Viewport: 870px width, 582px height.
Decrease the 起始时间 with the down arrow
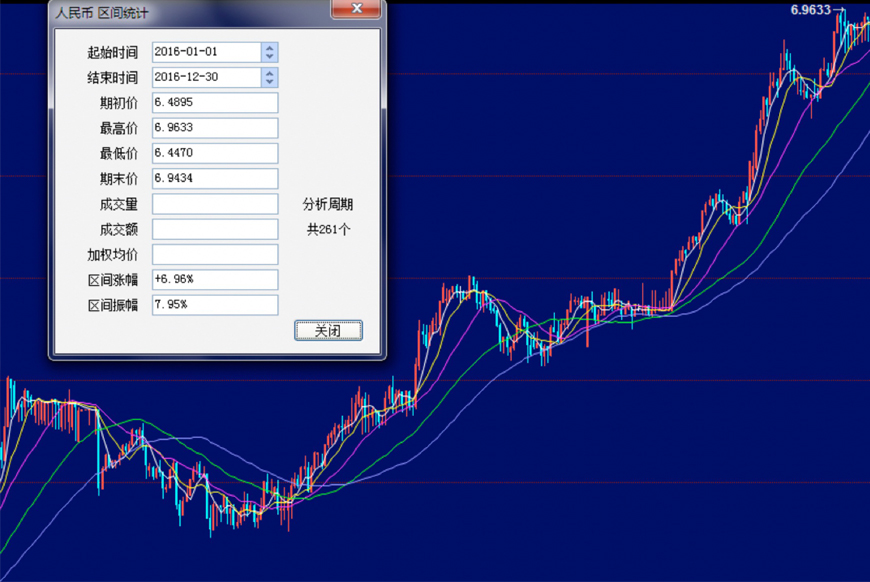tap(270, 57)
